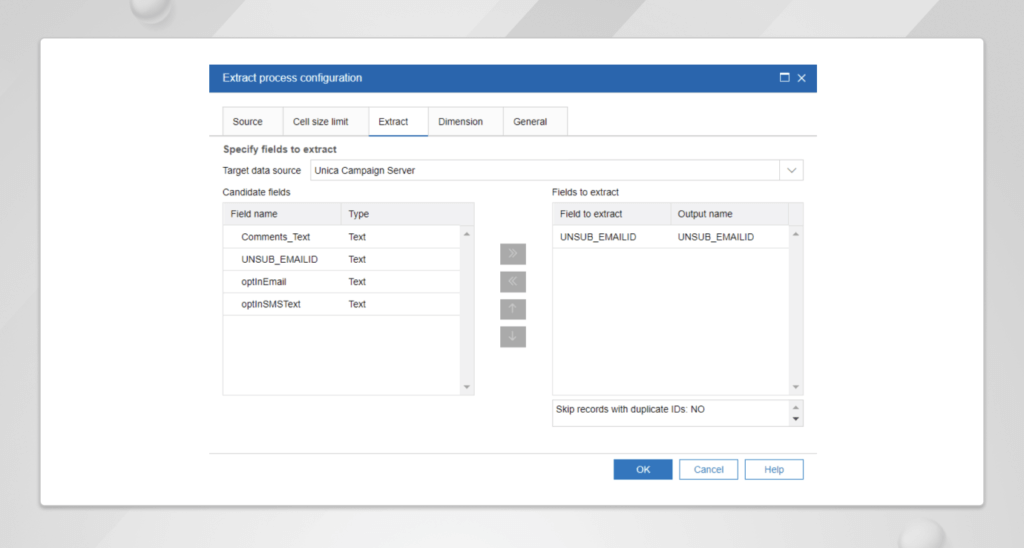
Task: Switch to the Source tab
Action: pos(248,122)
